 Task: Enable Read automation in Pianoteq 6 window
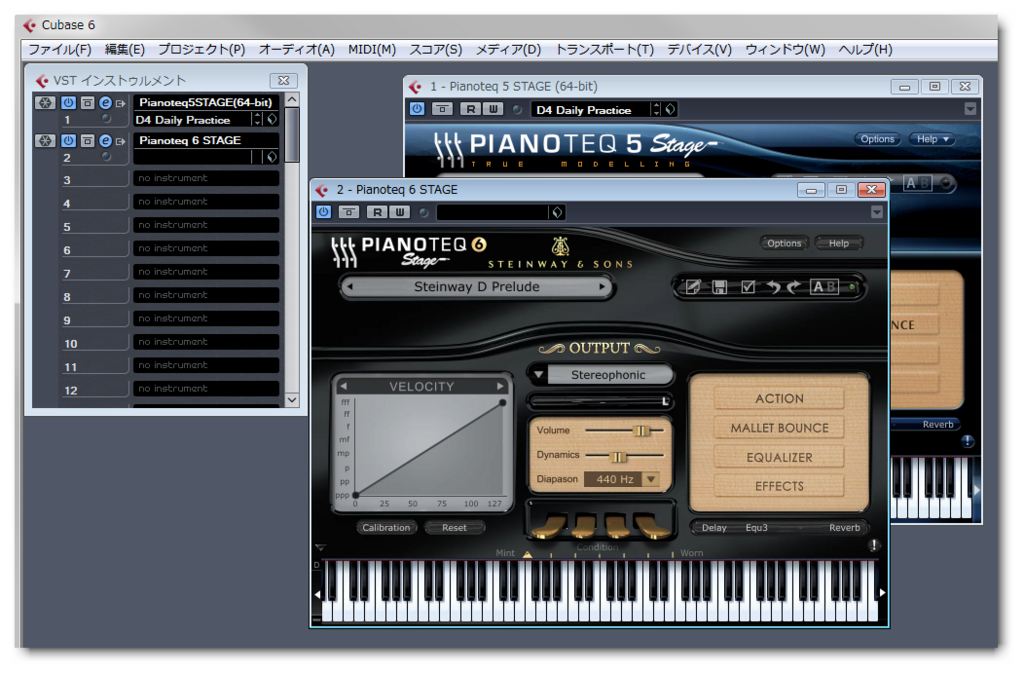[377, 212]
